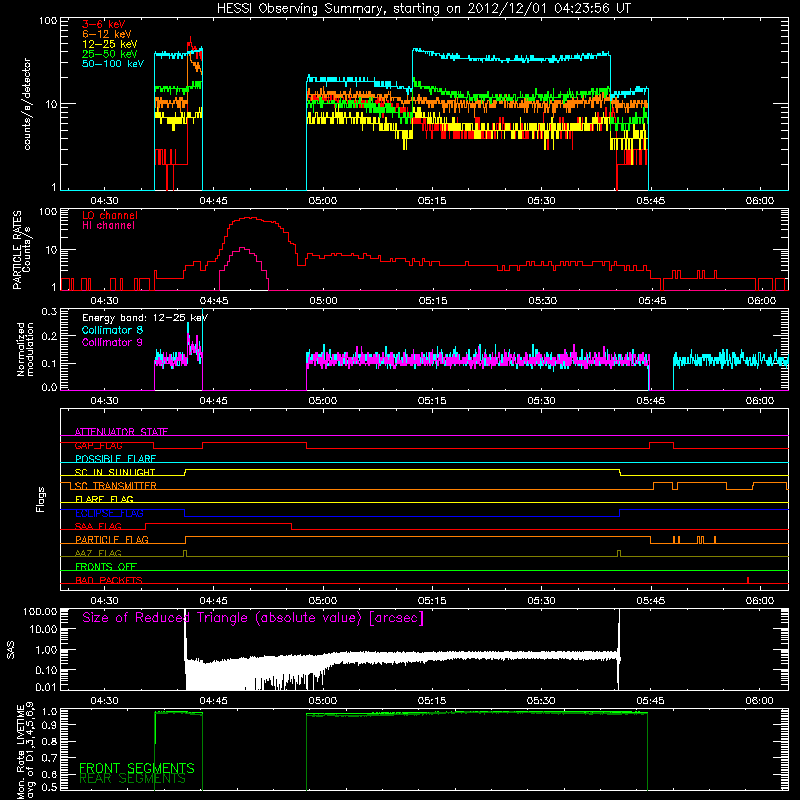Image resolution: width=800 pixels, height=800 pixels.
Task: Click the LO channel legend label
Action: [x=110, y=215]
